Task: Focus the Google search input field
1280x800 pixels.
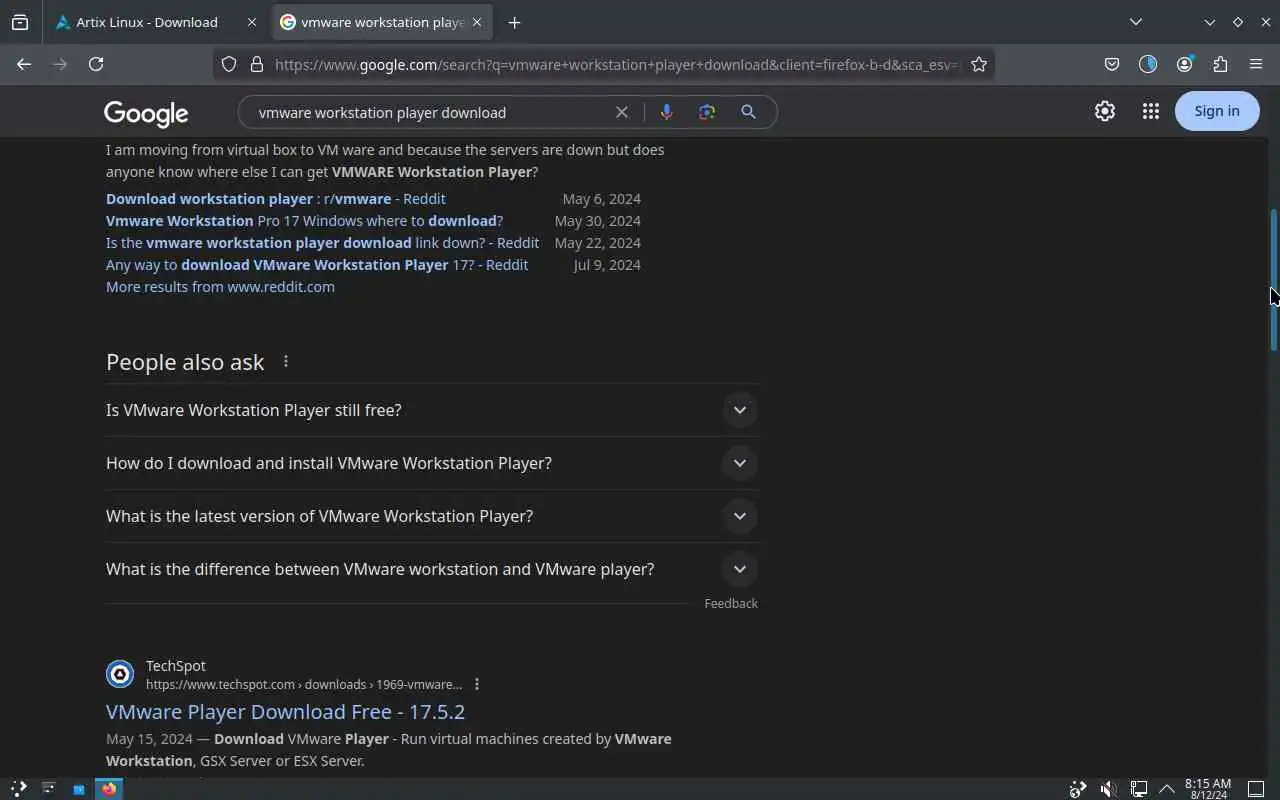Action: (x=430, y=112)
